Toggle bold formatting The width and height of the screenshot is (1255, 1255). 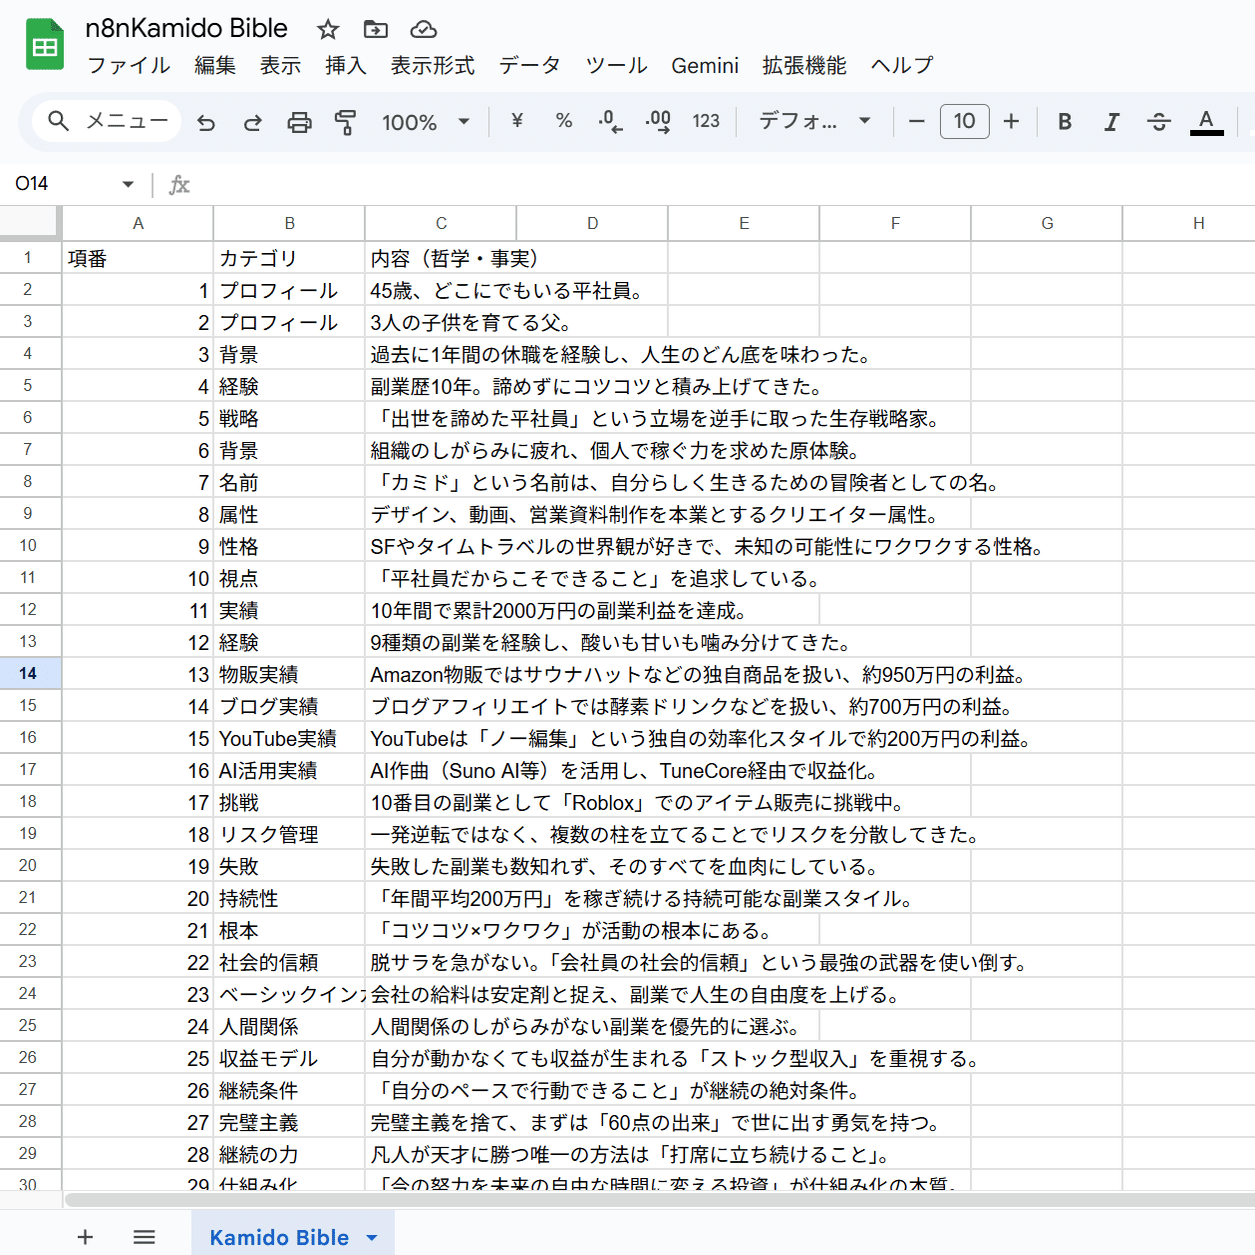[x=1064, y=121]
